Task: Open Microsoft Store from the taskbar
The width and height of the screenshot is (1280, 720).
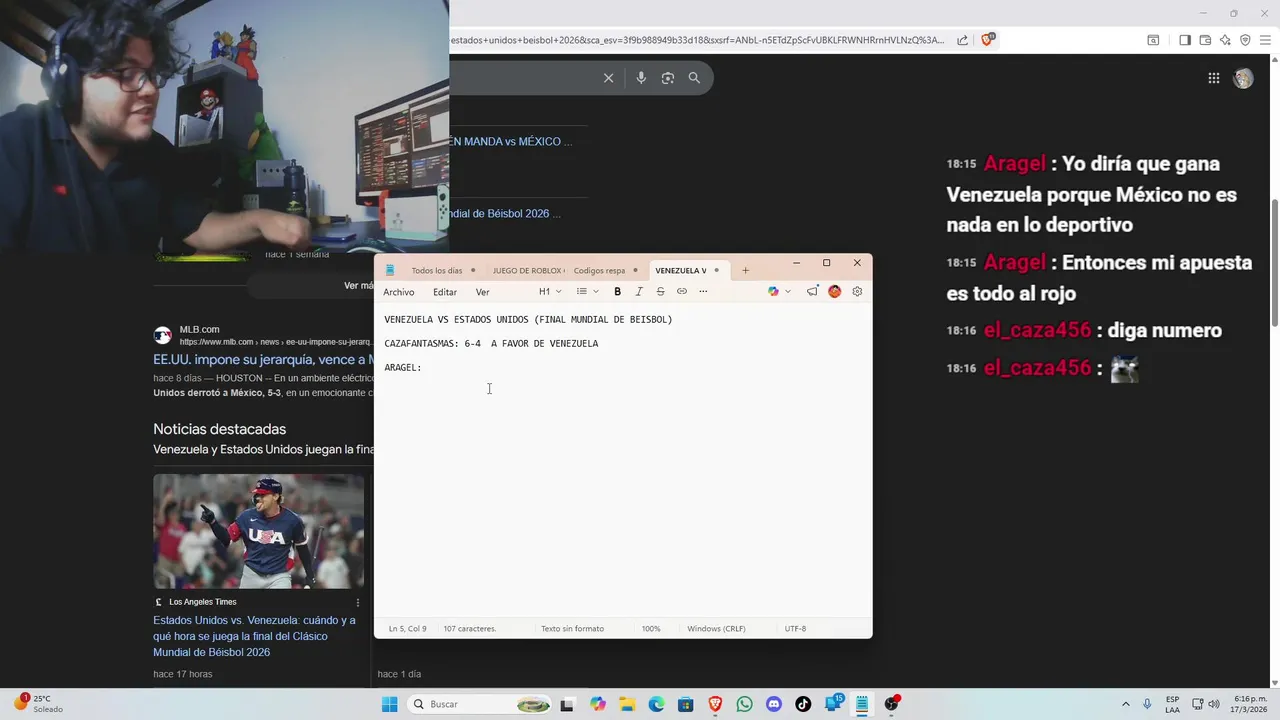Action: 685,704
